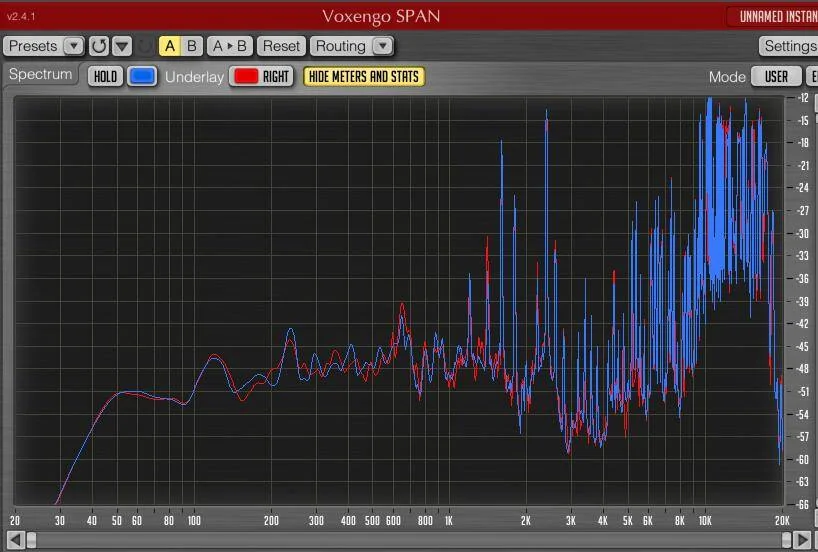The image size is (818, 552).
Task: Select the Spectrum tab
Action: (x=41, y=74)
